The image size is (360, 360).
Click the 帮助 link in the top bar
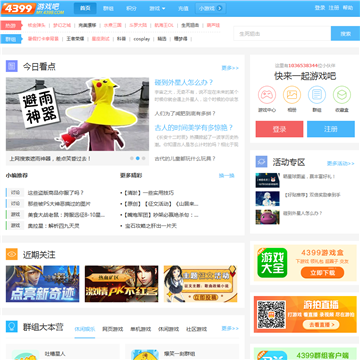tap(348, 8)
